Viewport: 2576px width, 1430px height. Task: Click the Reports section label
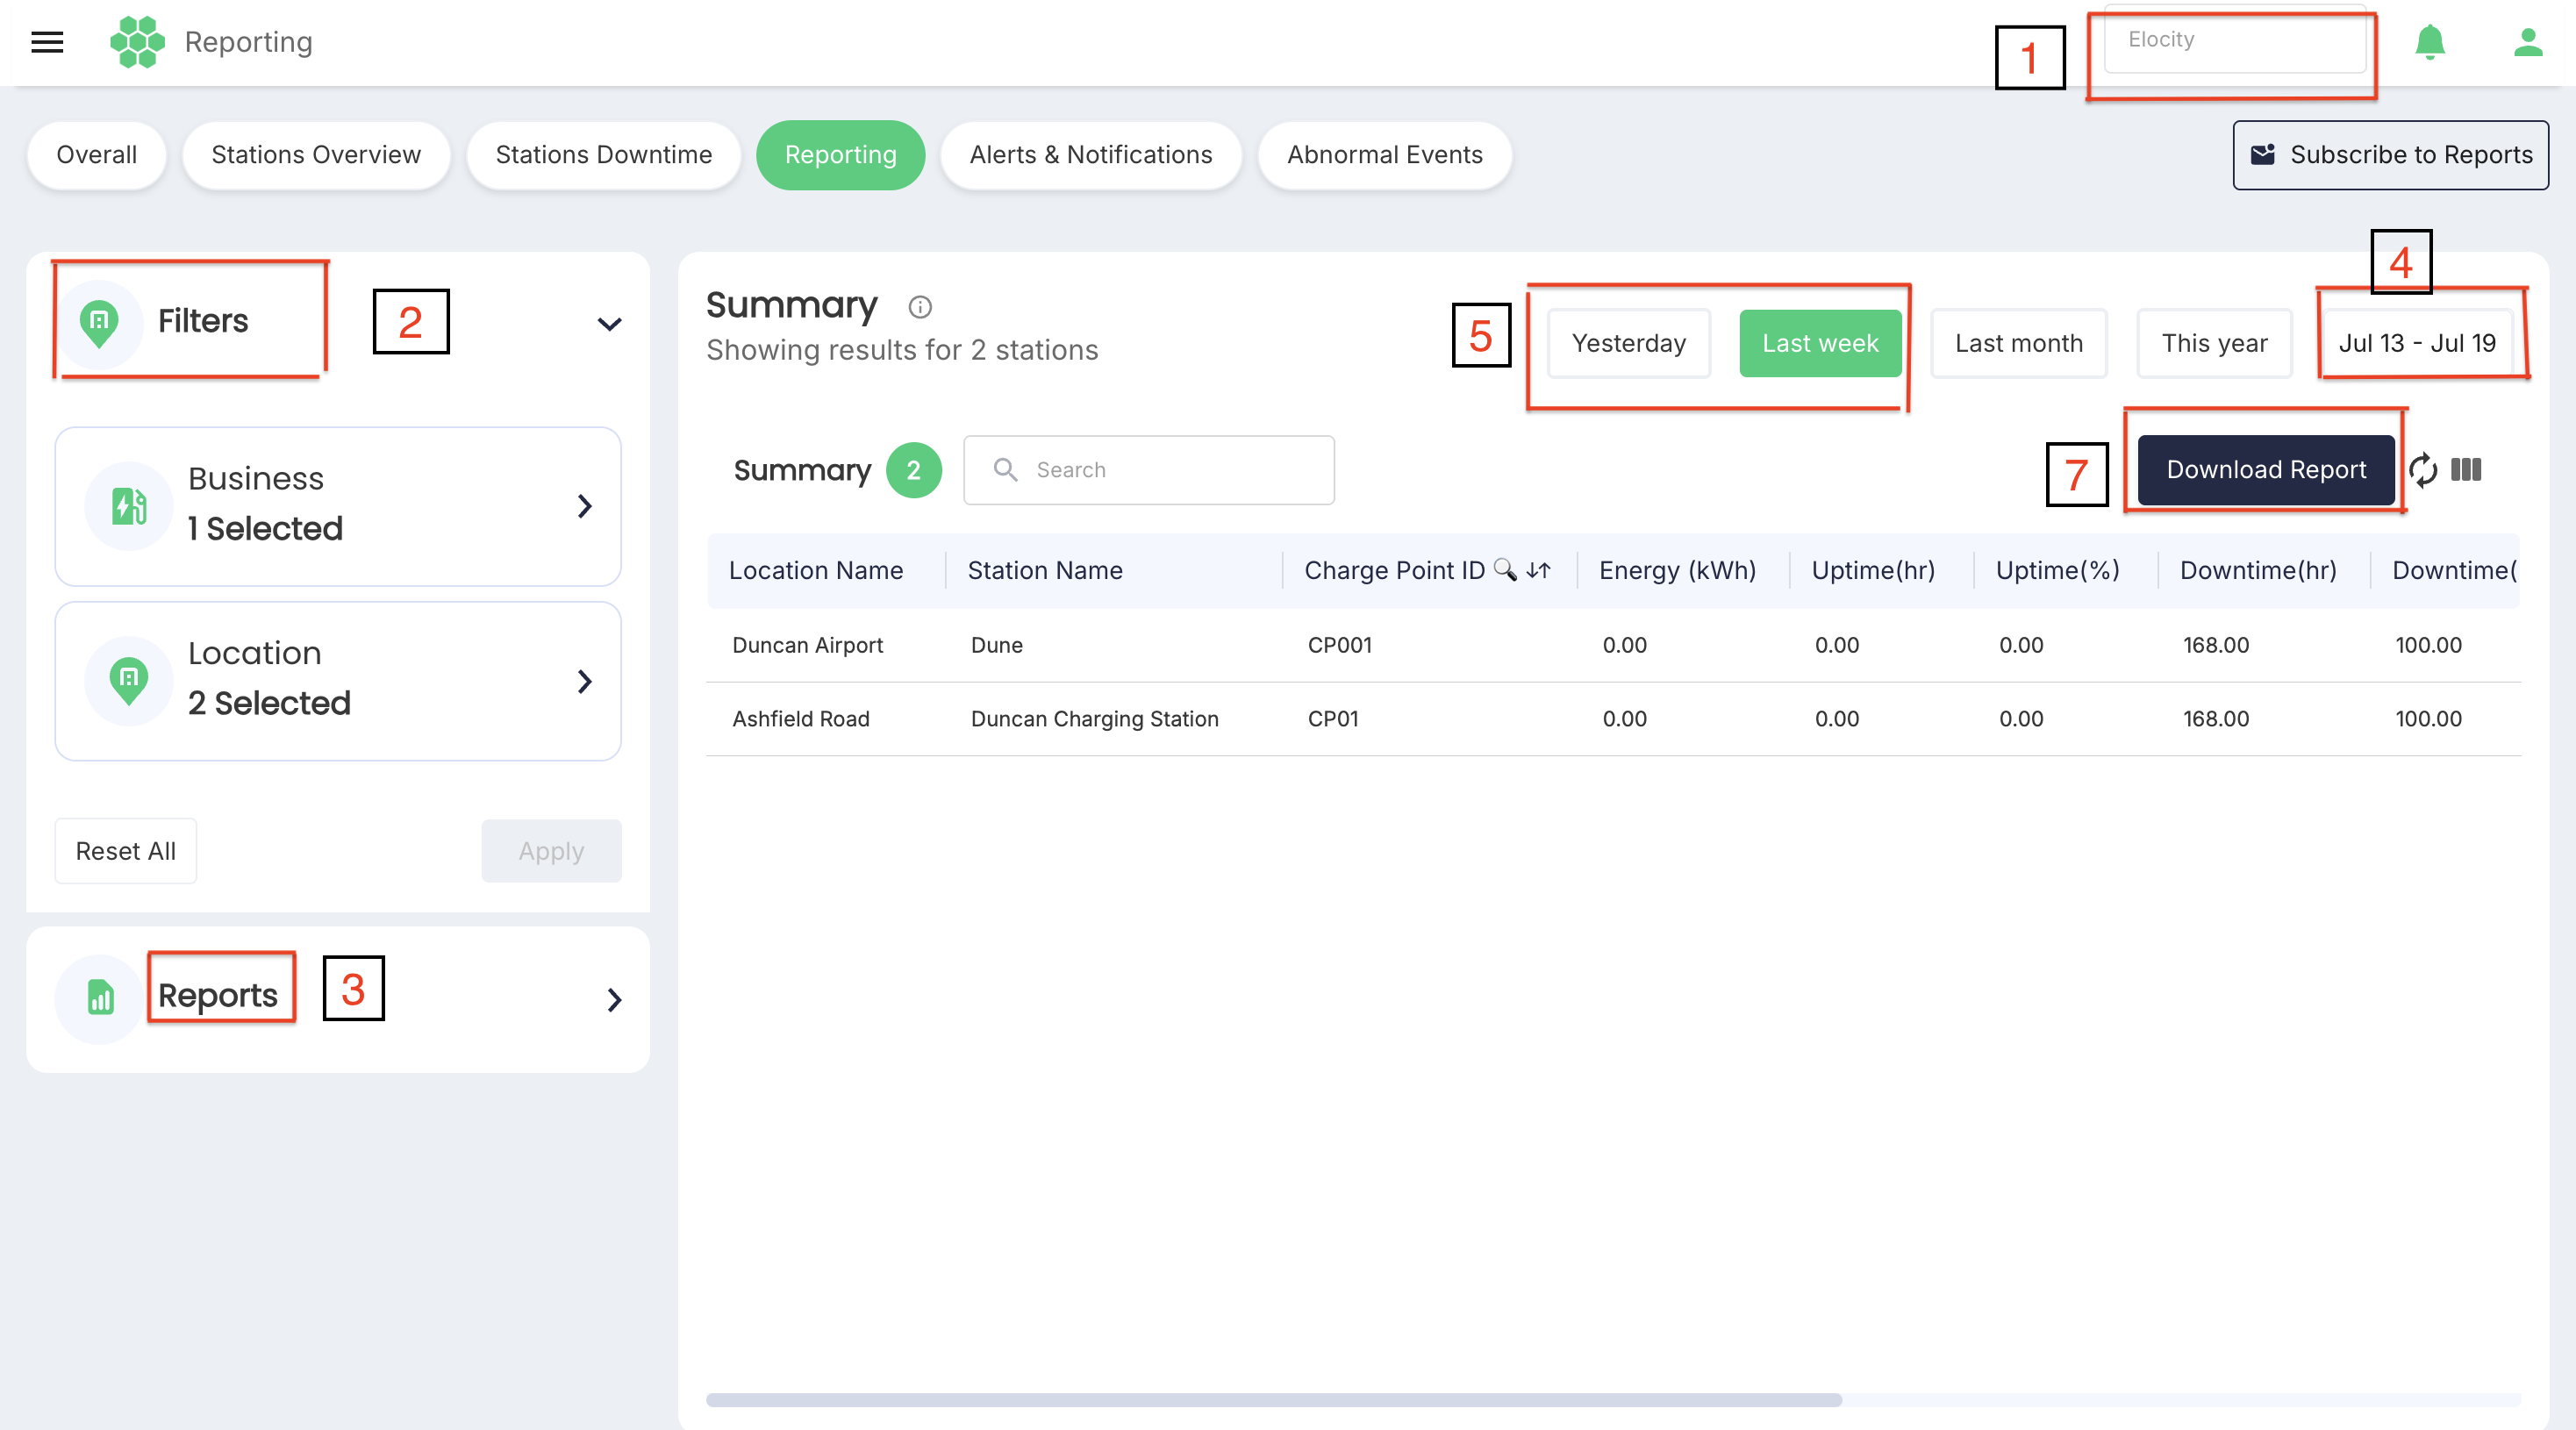tap(217, 995)
